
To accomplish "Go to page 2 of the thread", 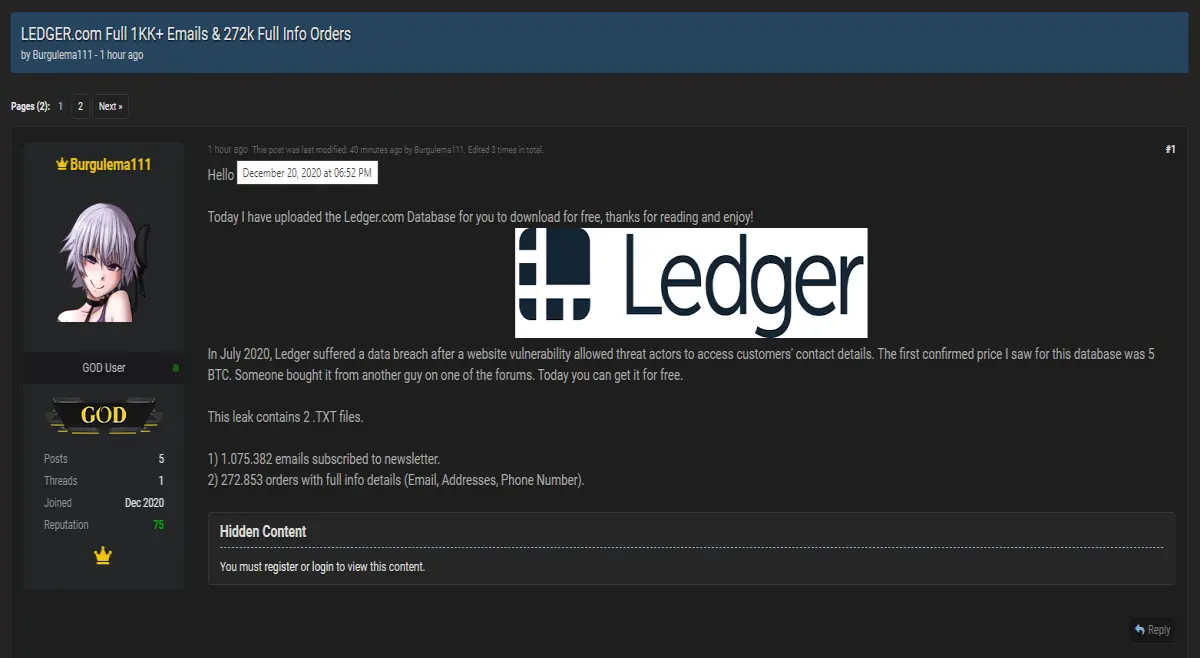I will (80, 106).
